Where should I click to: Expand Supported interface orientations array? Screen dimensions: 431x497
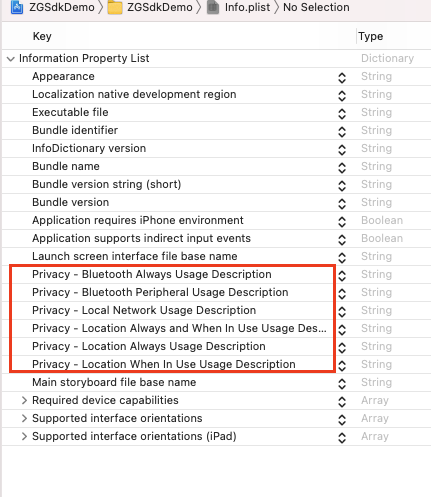(24, 418)
